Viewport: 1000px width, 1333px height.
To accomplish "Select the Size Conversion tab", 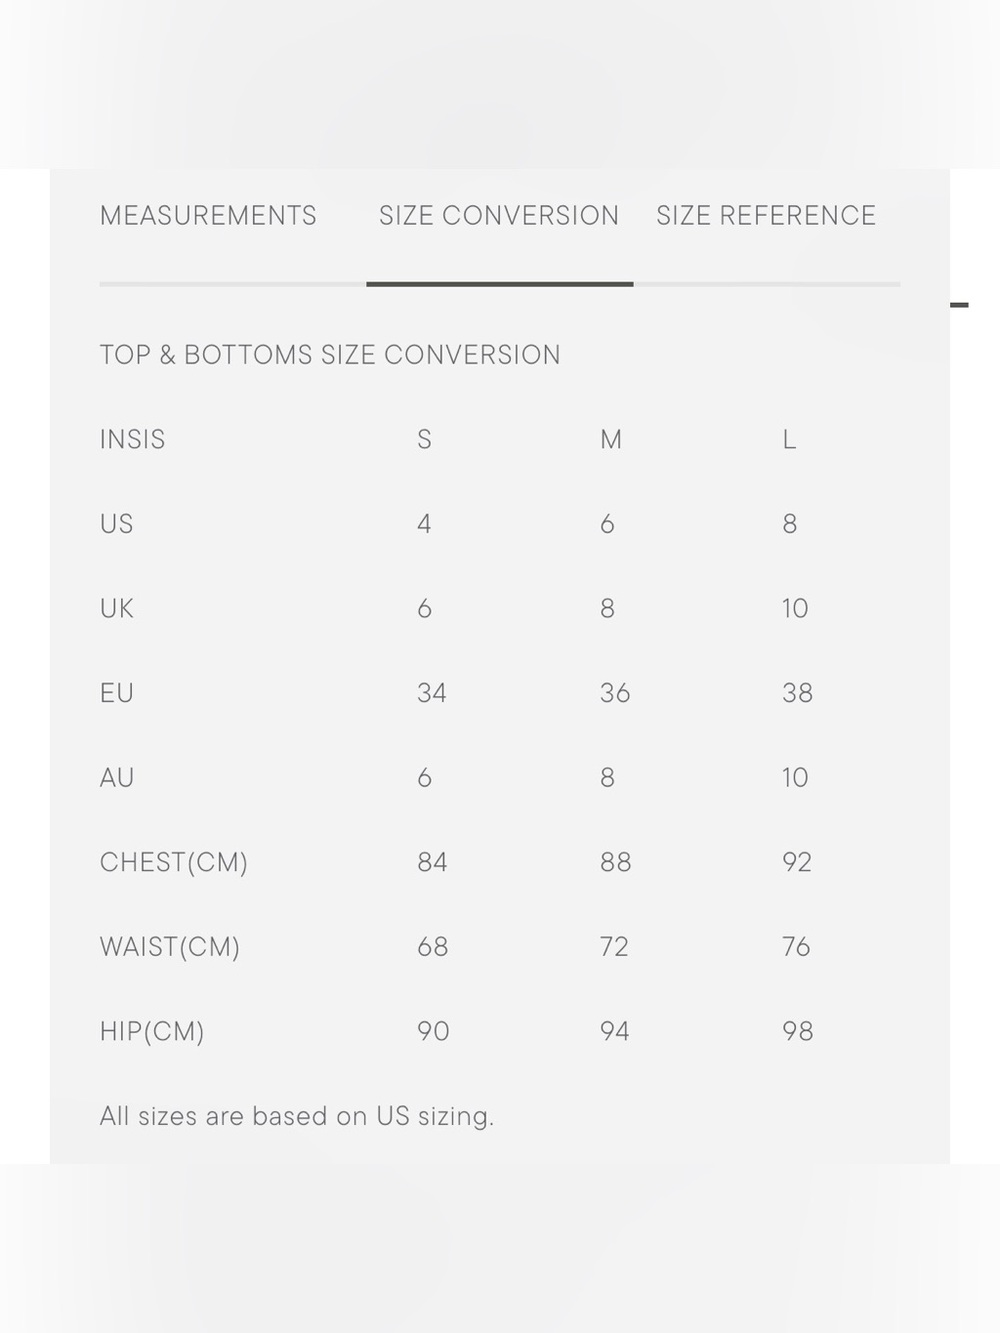I will (x=499, y=216).
